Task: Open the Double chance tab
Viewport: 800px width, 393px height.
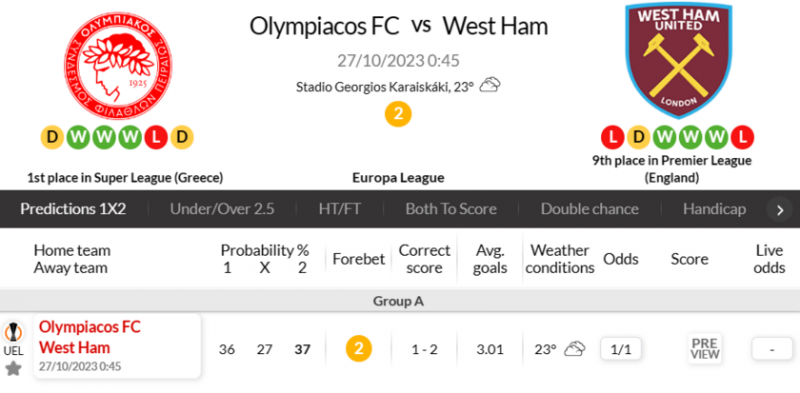Action: 590,209
